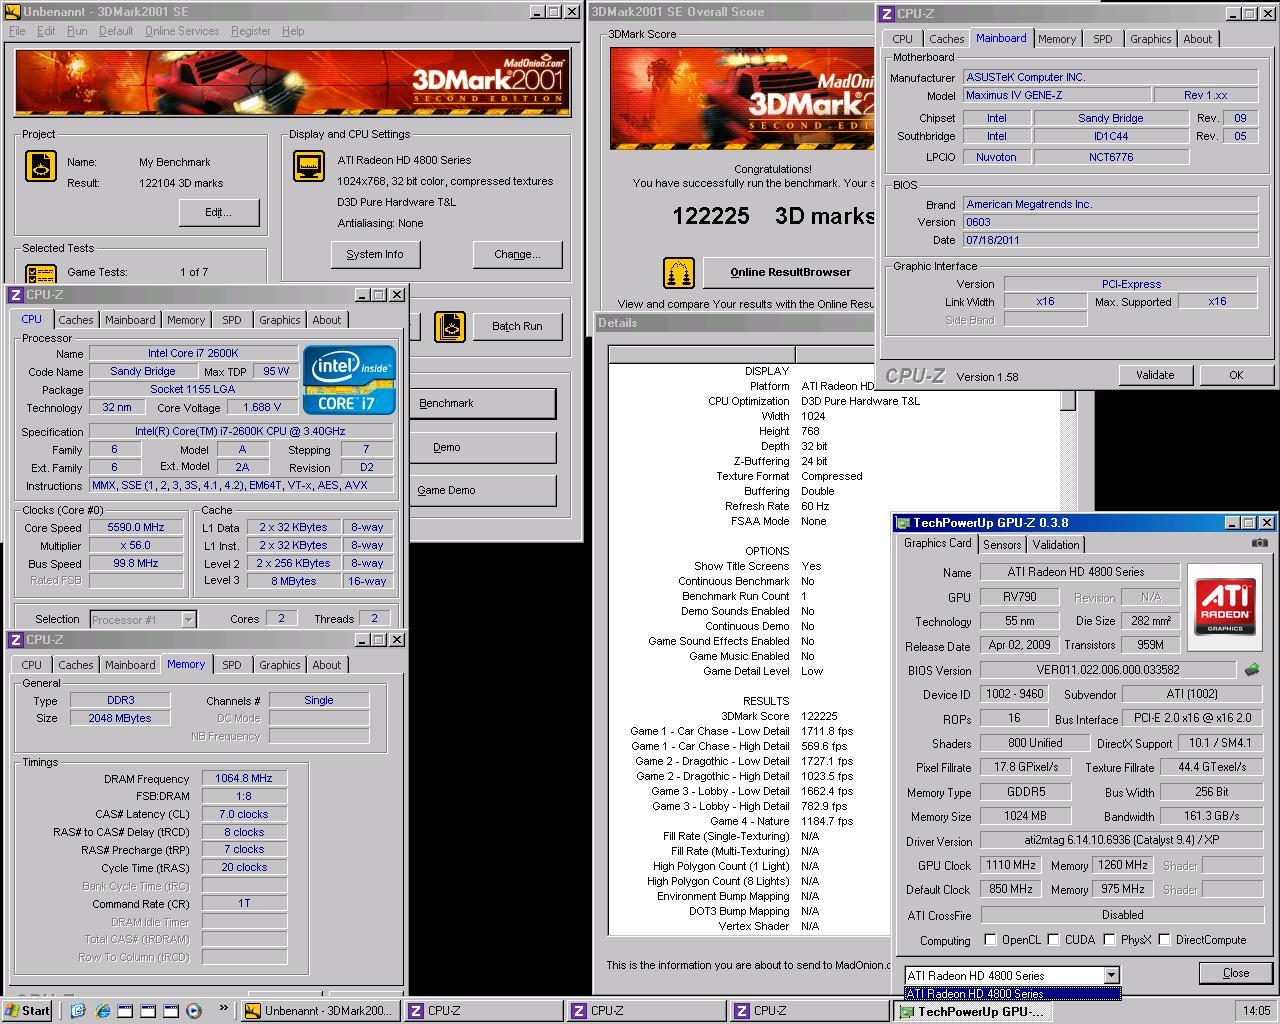The width and height of the screenshot is (1280, 1024).
Task: Expand the quick launch overflow chevron
Action: click(222, 1009)
